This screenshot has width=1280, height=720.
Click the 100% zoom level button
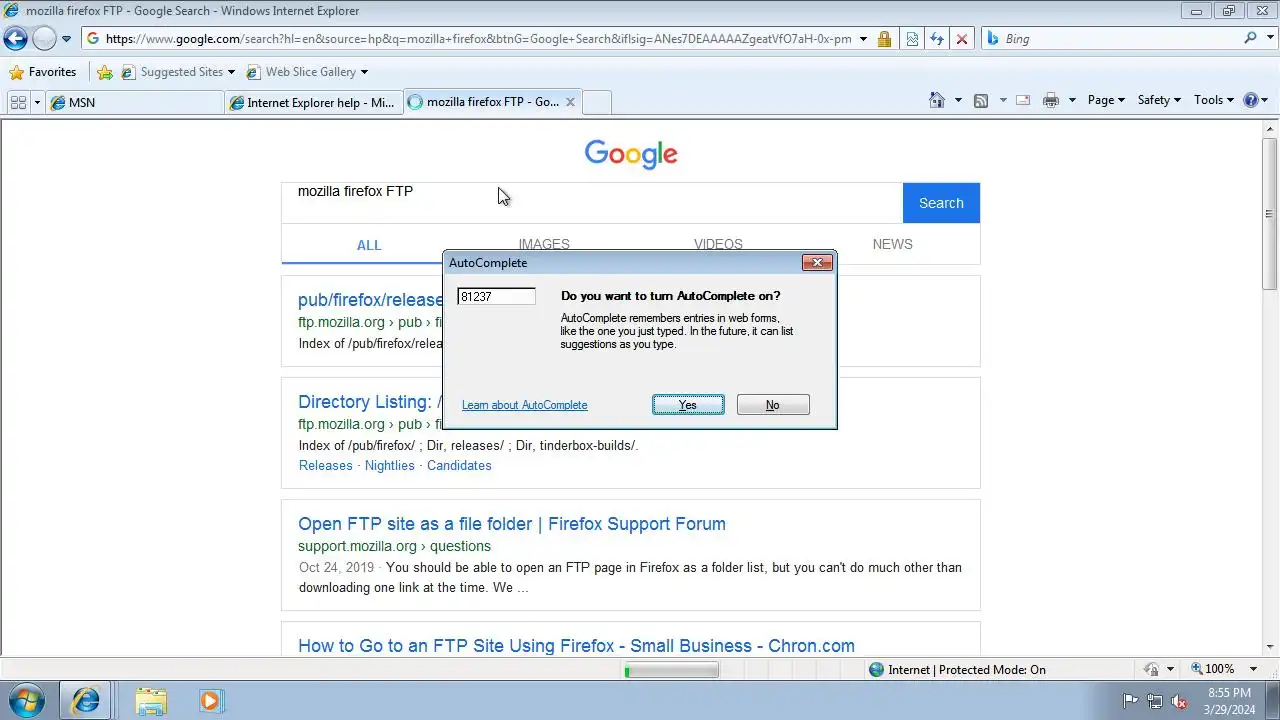click(x=1212, y=669)
